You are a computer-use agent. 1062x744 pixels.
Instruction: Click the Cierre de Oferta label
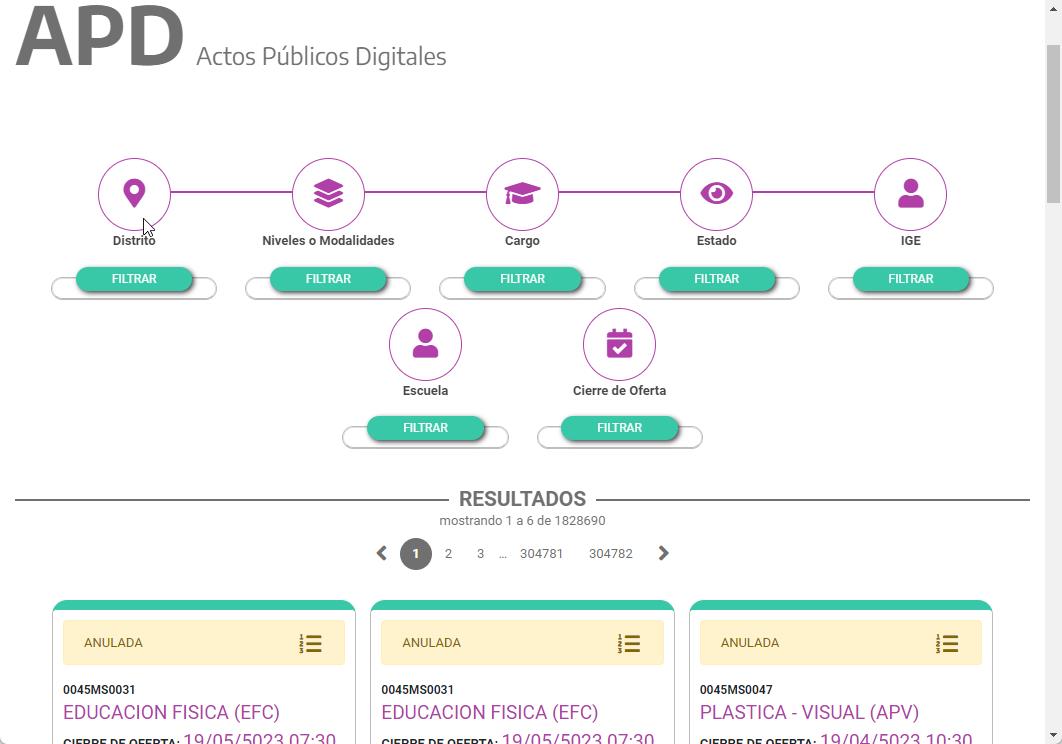pyautogui.click(x=619, y=390)
